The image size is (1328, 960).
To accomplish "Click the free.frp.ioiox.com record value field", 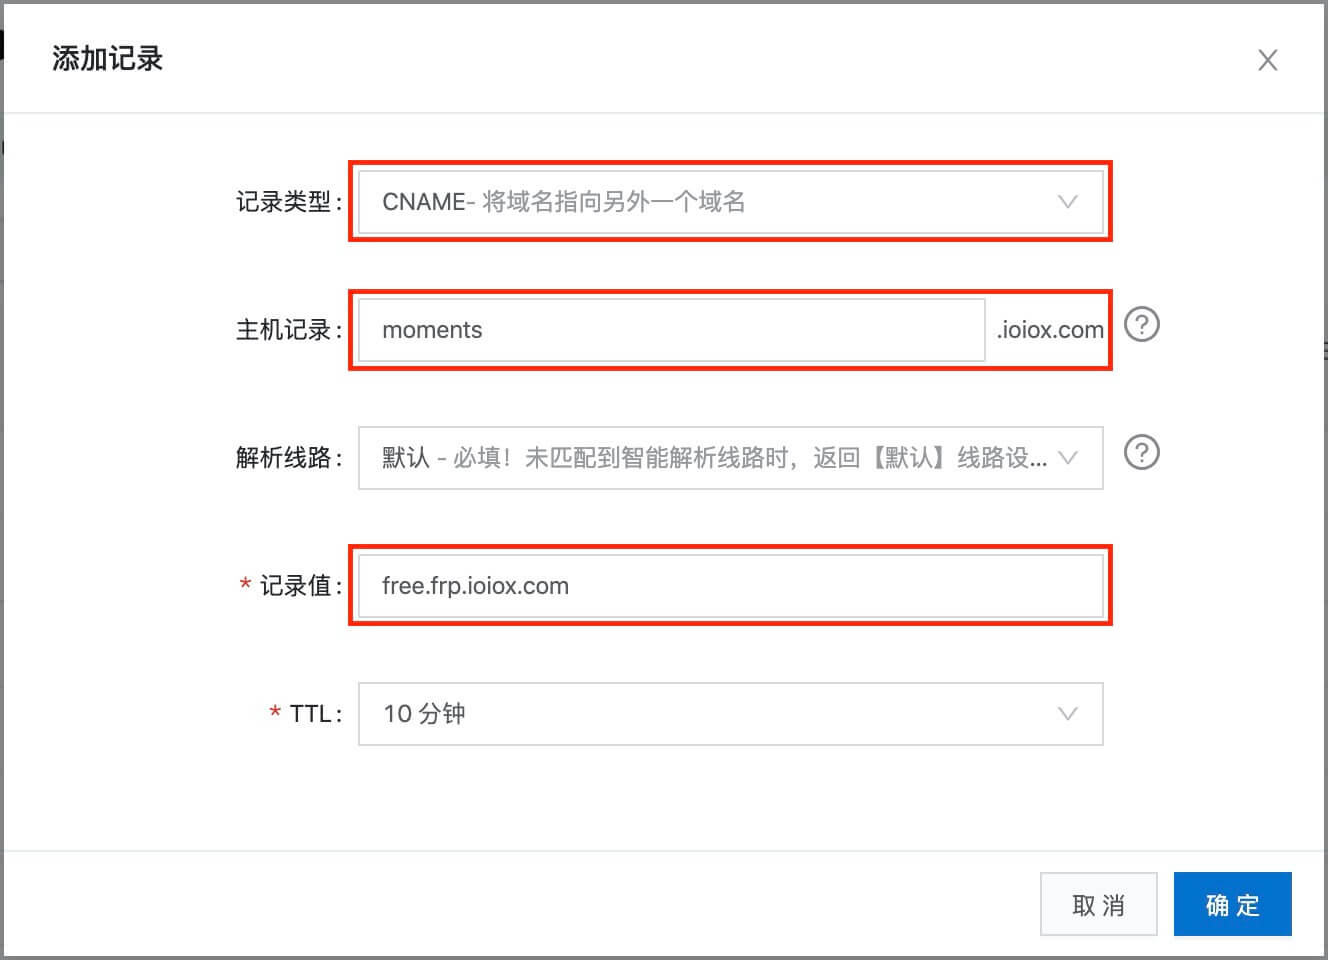I will coord(730,586).
